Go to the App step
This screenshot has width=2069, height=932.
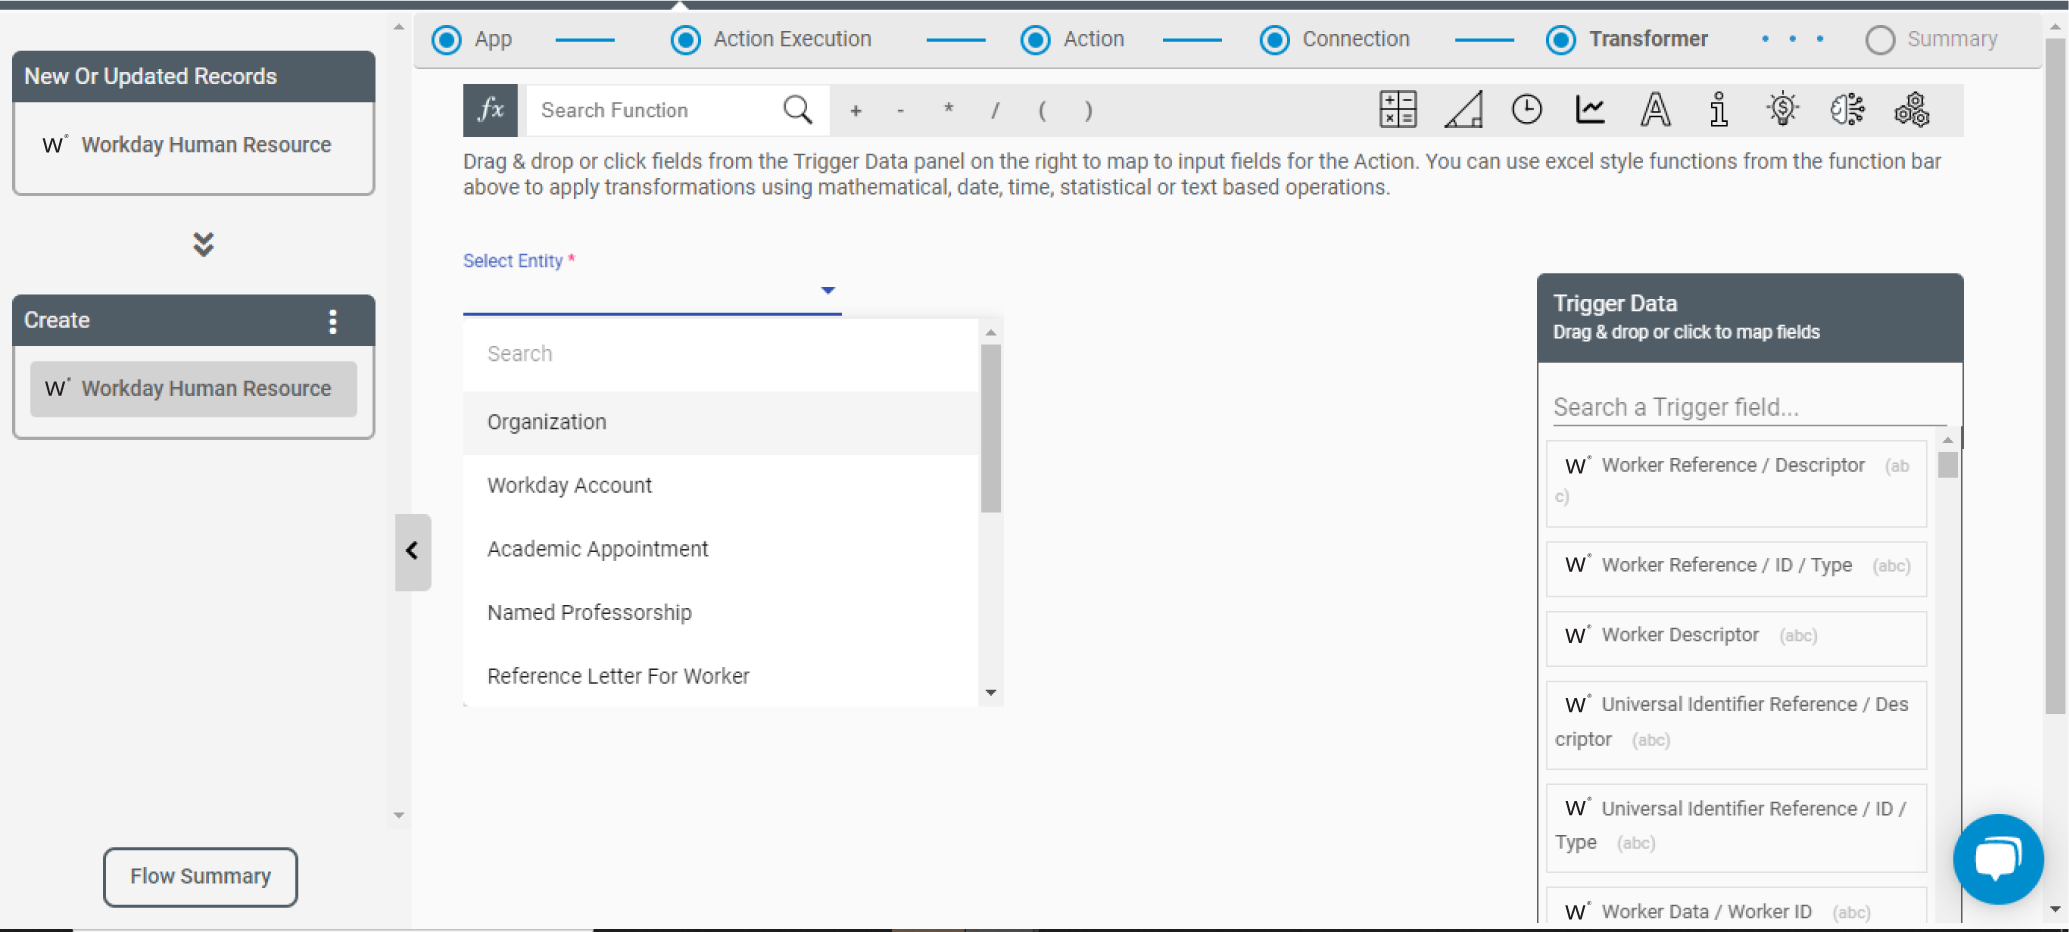(472, 39)
